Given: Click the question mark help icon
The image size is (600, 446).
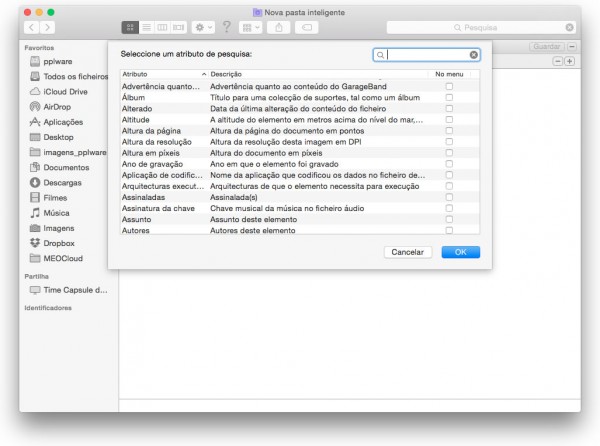Looking at the screenshot, I should click(227, 27).
